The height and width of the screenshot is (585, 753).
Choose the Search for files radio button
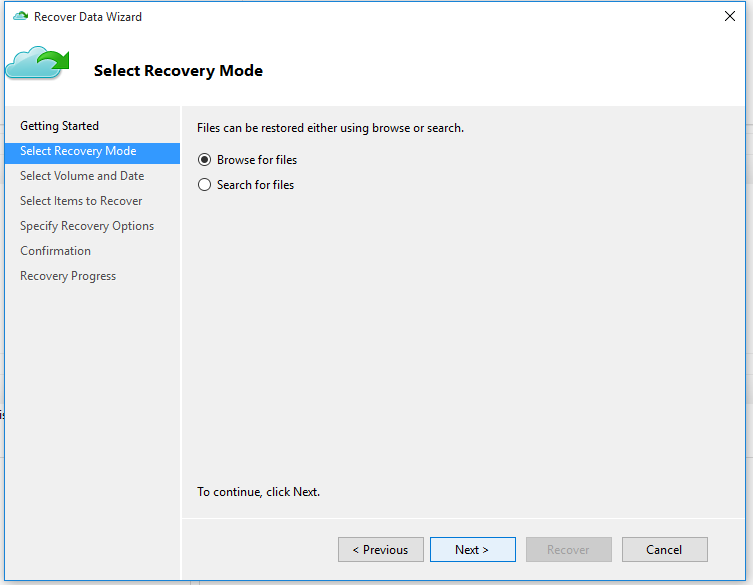(x=204, y=184)
